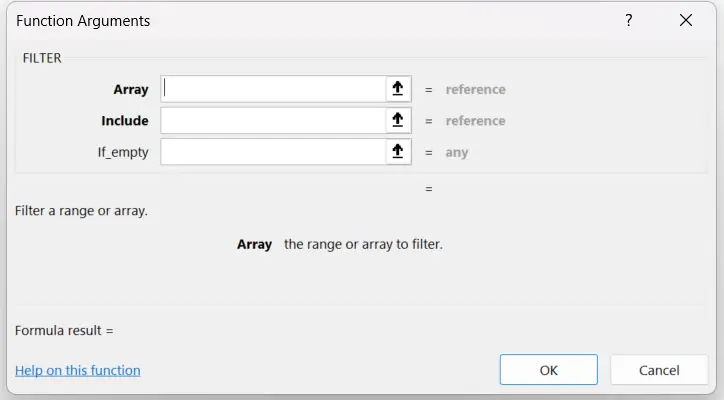This screenshot has width=724, height=400.
Task: Close the Function Arguments dialog
Action: pyautogui.click(x=686, y=20)
